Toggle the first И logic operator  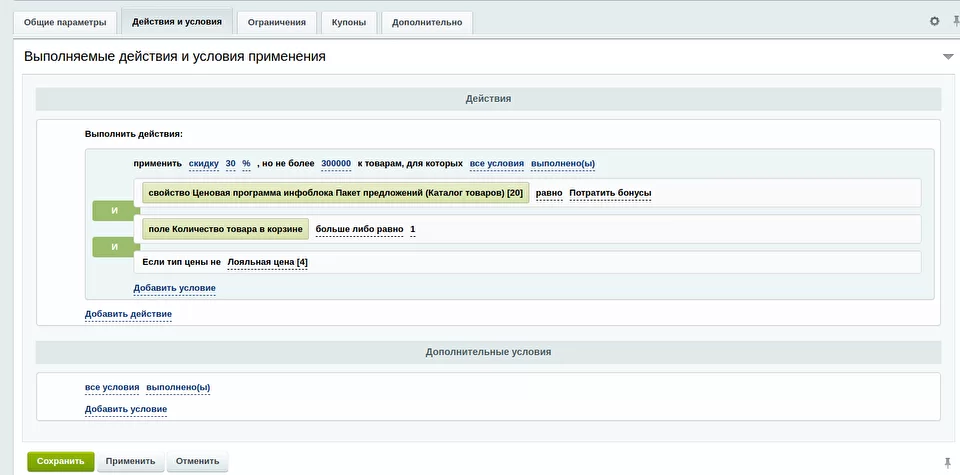(x=114, y=211)
